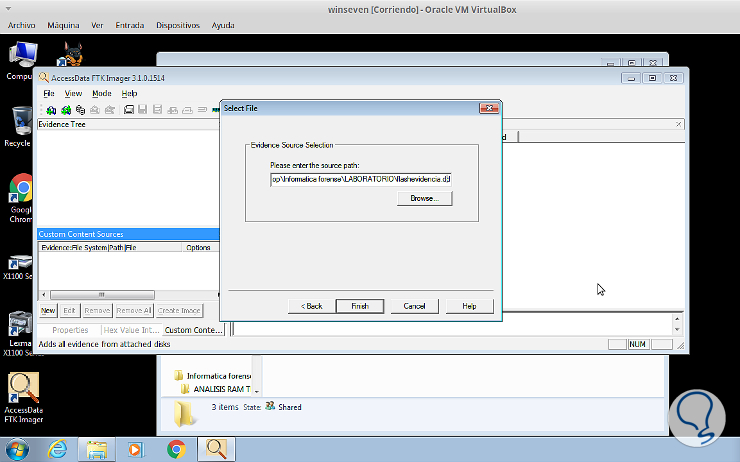The height and width of the screenshot is (462, 740).
Task: Click left arrow of Custom Content scrollbar
Action: (44, 294)
